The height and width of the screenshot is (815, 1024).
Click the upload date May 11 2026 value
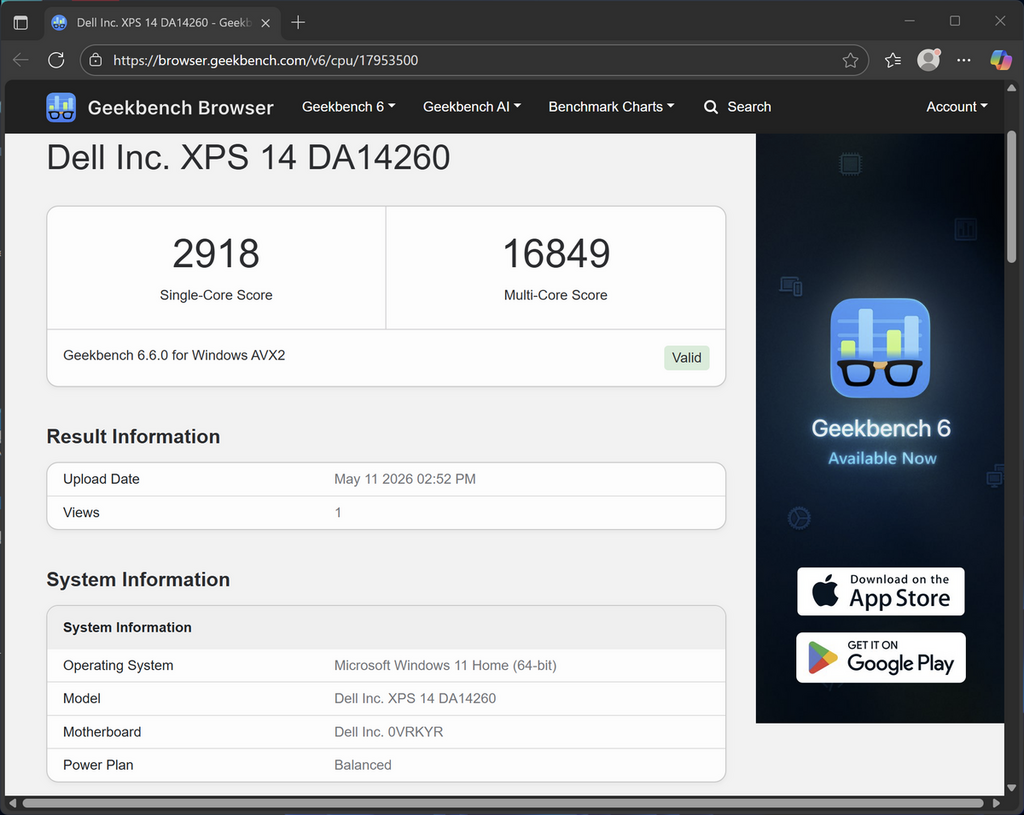tap(405, 479)
